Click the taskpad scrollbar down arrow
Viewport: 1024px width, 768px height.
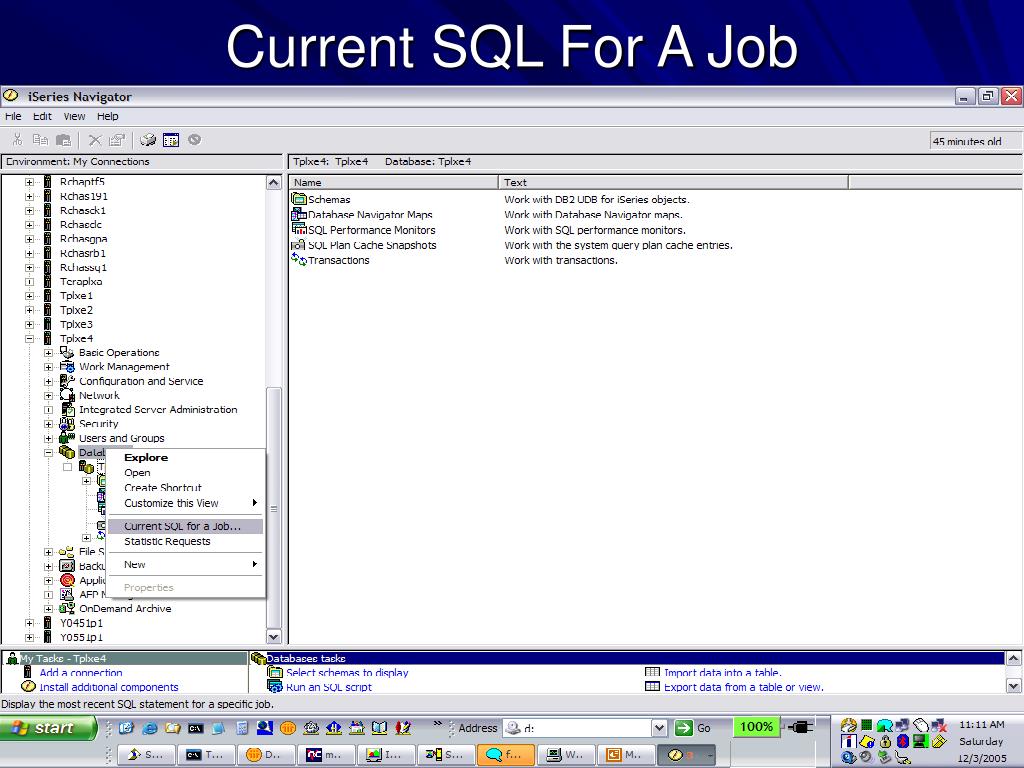1014,686
